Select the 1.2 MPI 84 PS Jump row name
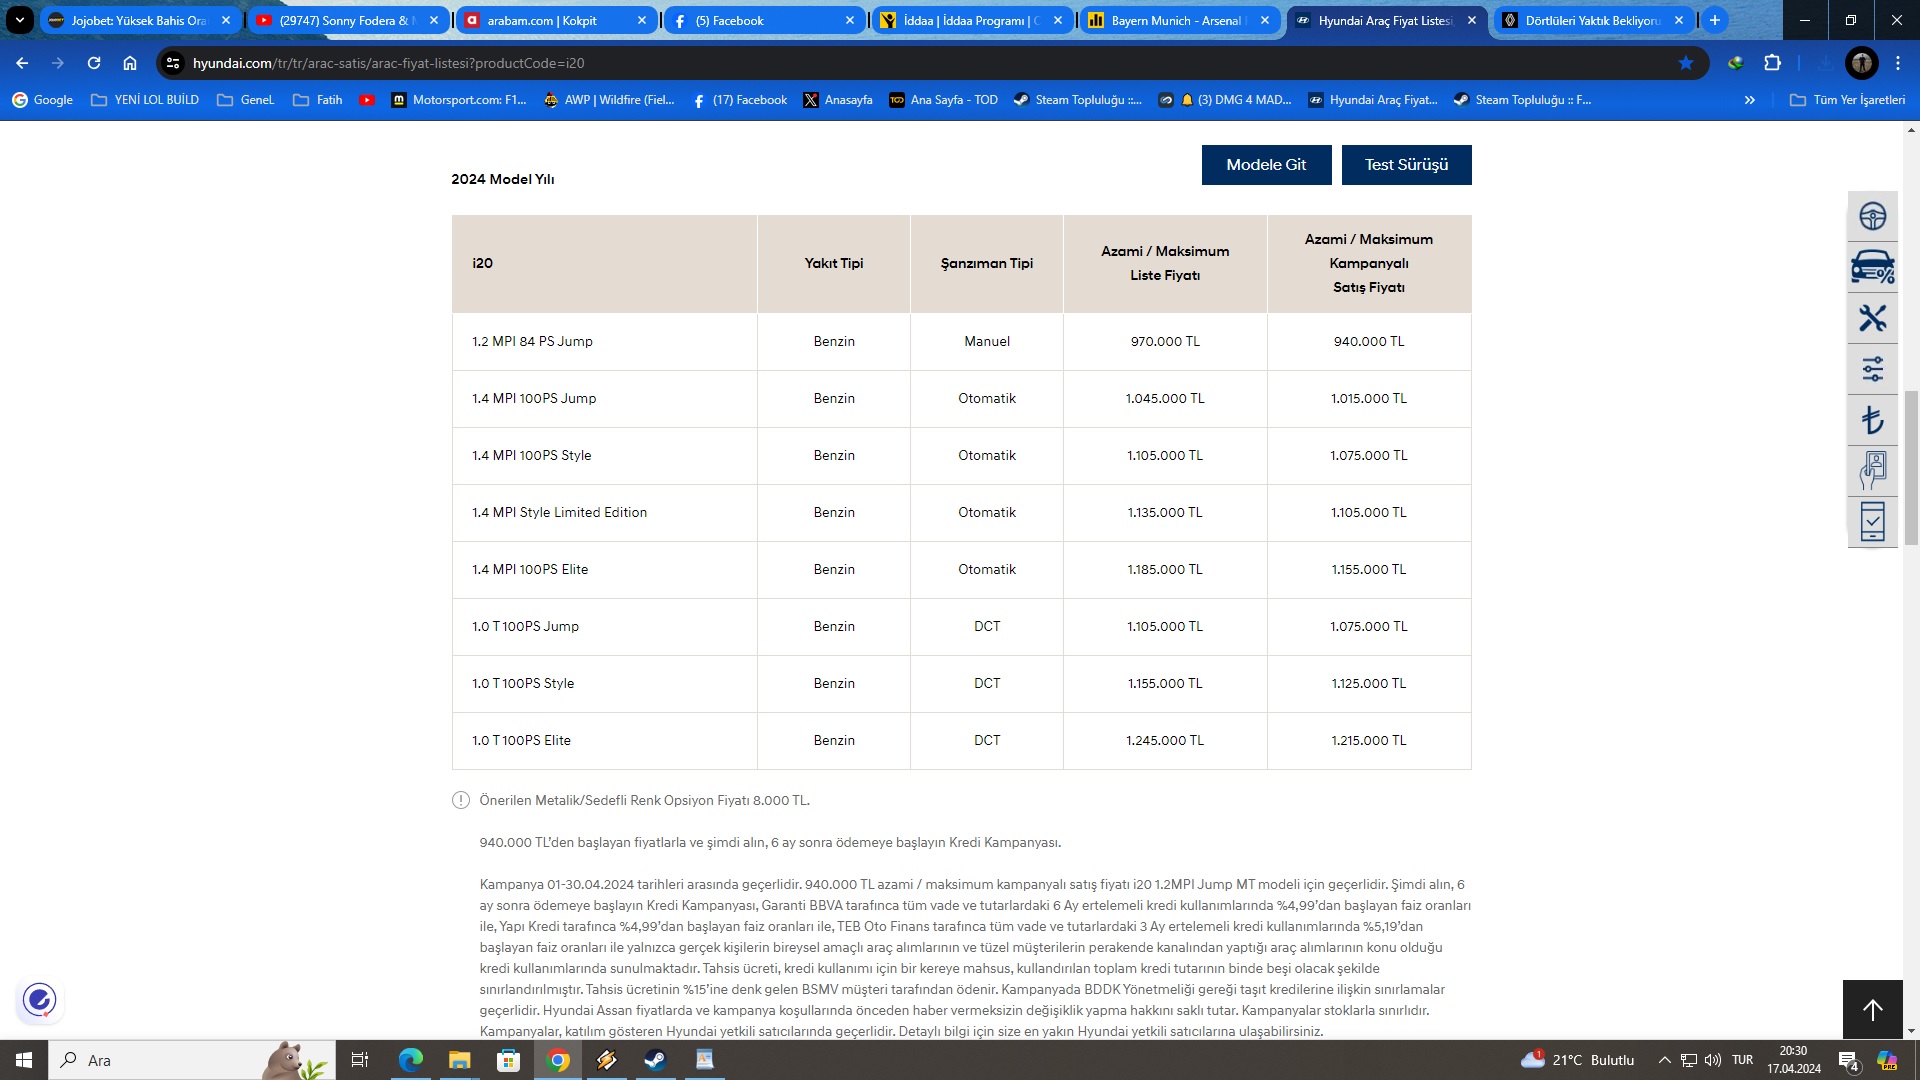Image resolution: width=1920 pixels, height=1080 pixels. click(x=532, y=342)
